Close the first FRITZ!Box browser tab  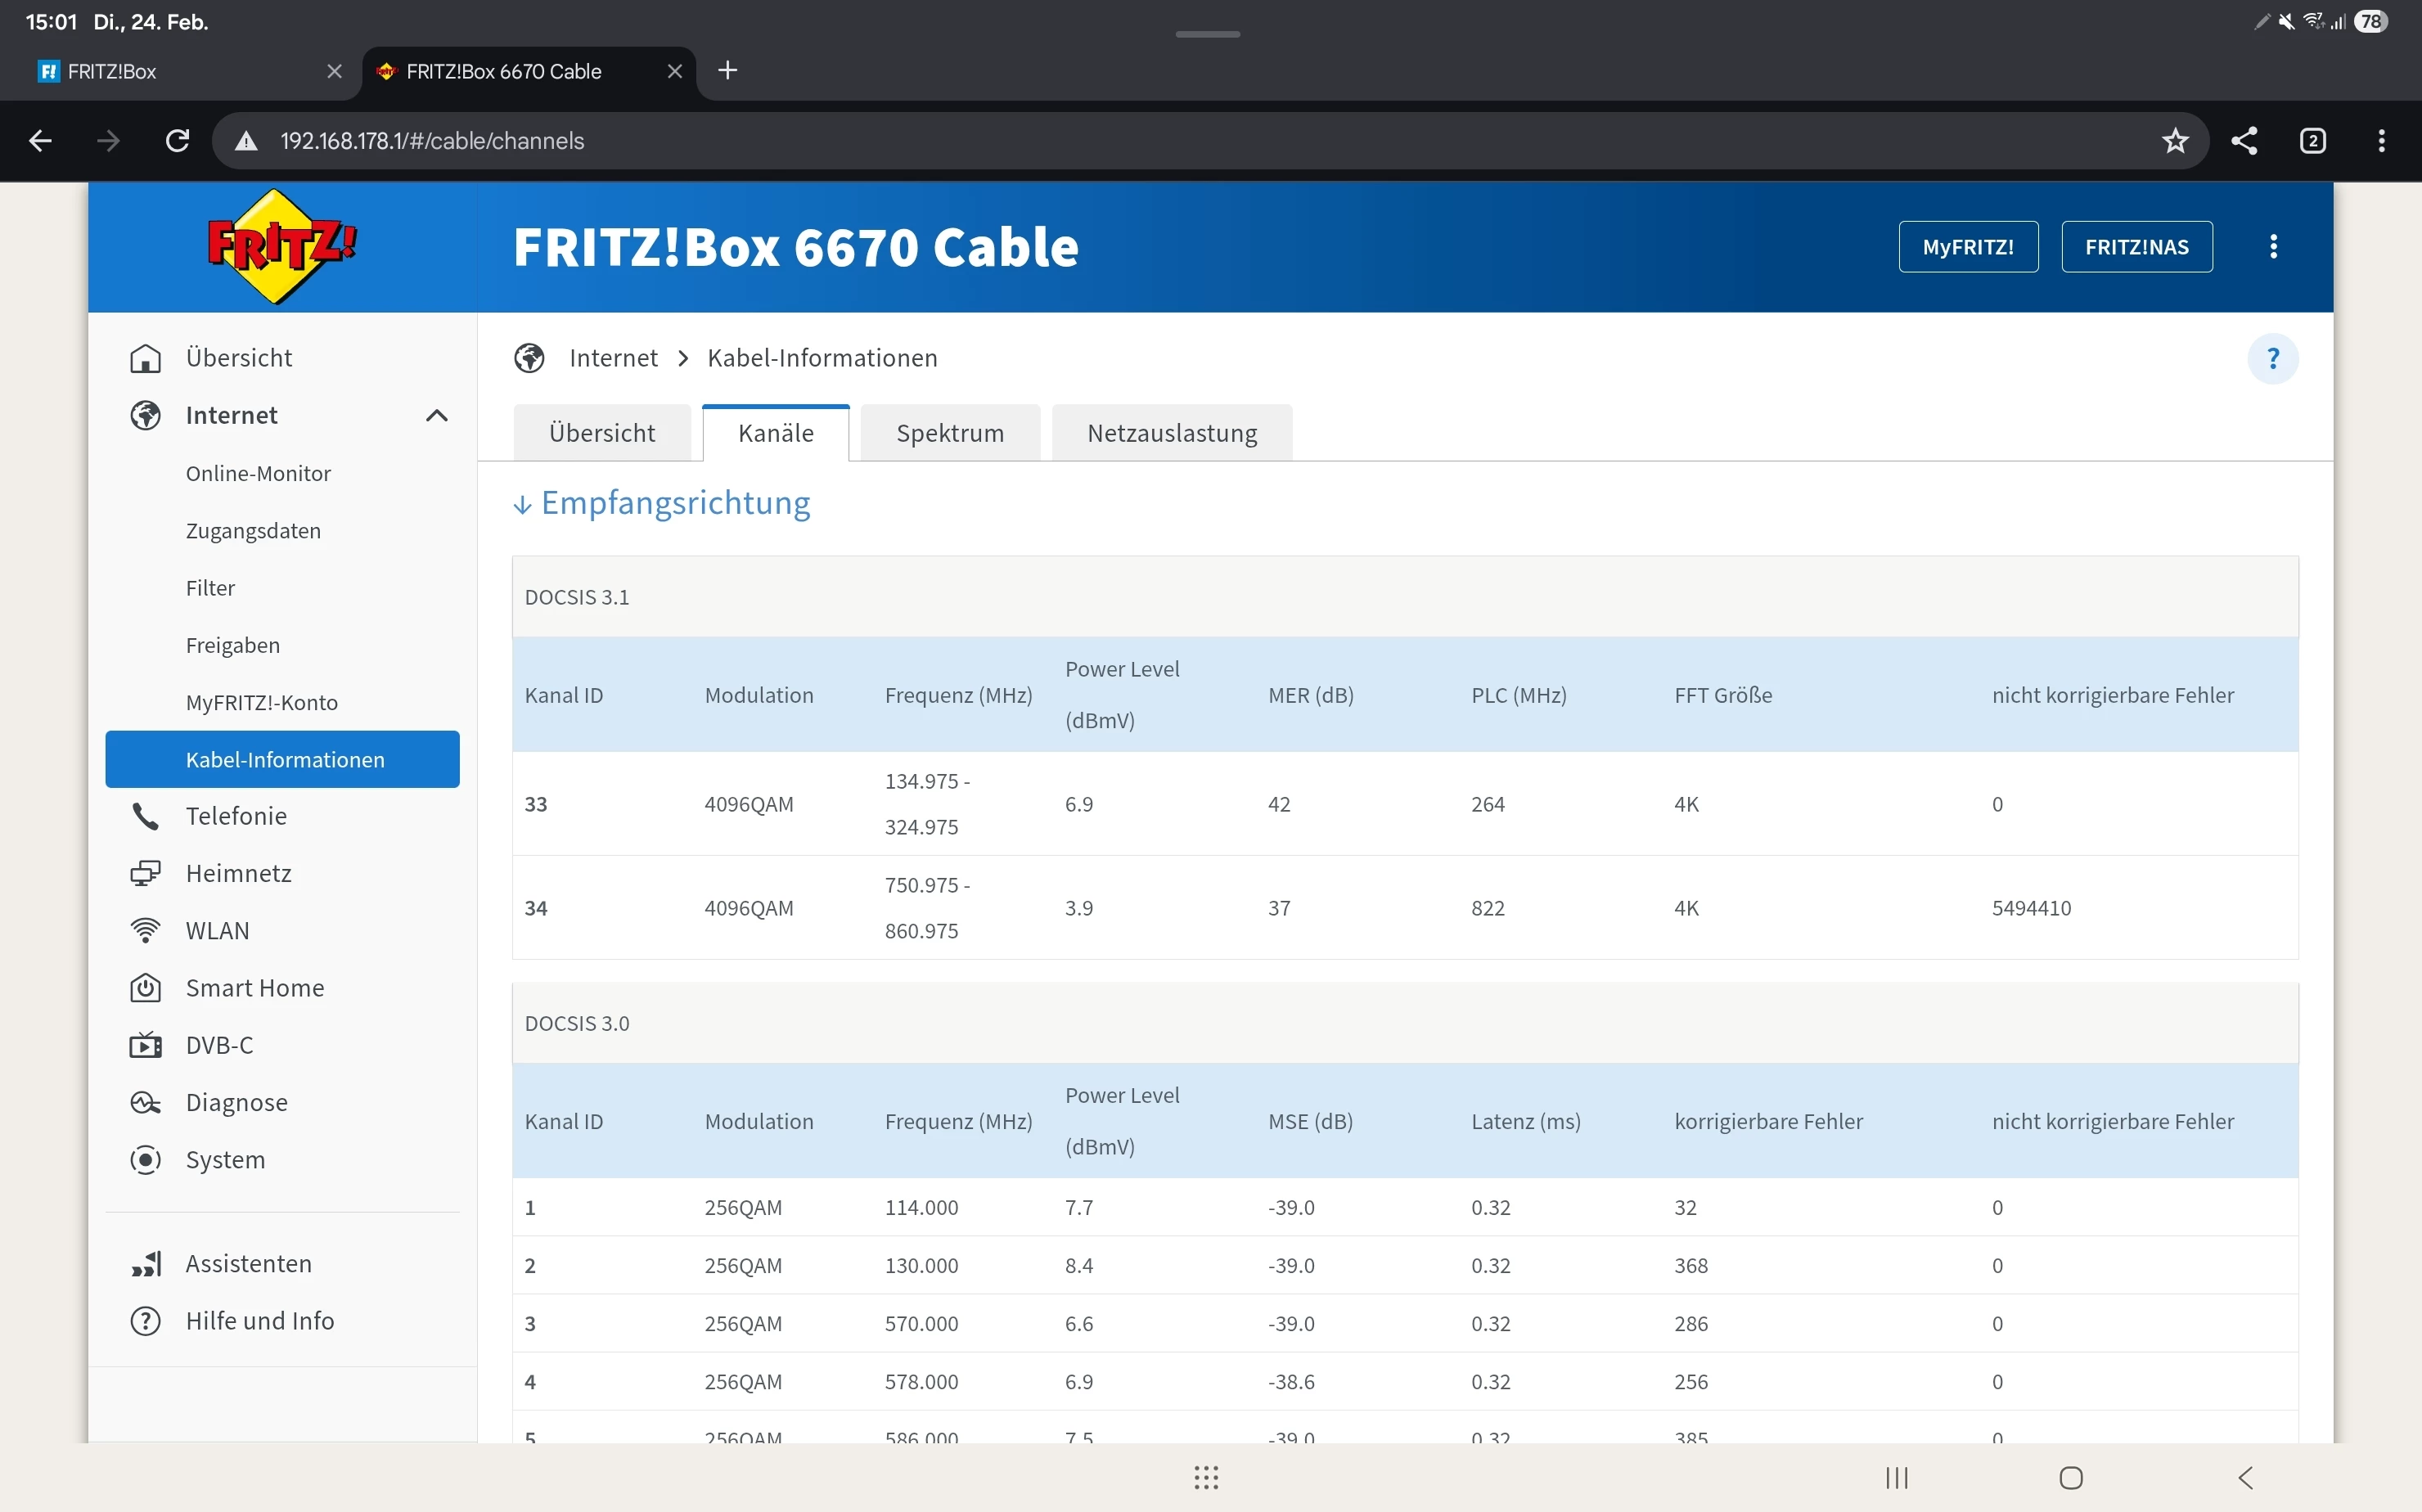(334, 71)
